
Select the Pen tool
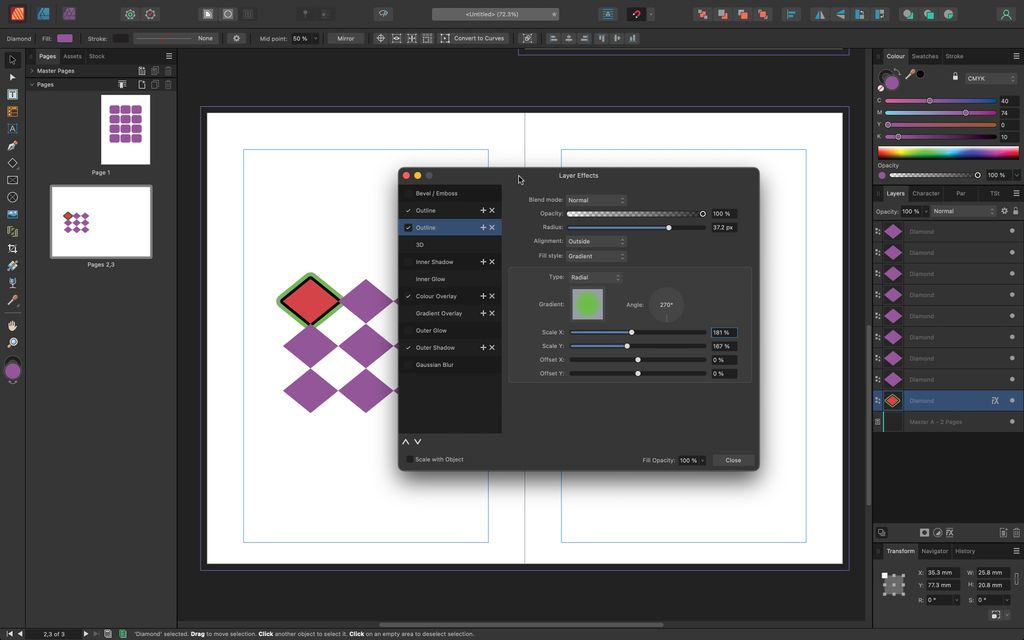click(12, 146)
